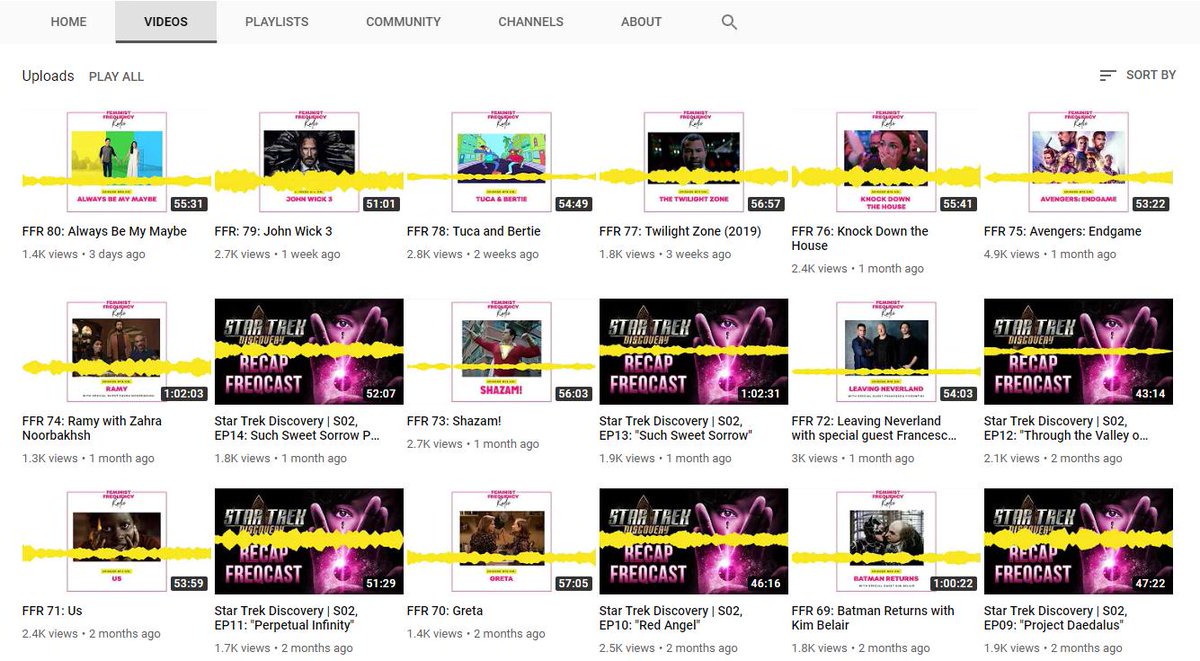The height and width of the screenshot is (661, 1200).
Task: Go to the Community tab
Action: [403, 21]
